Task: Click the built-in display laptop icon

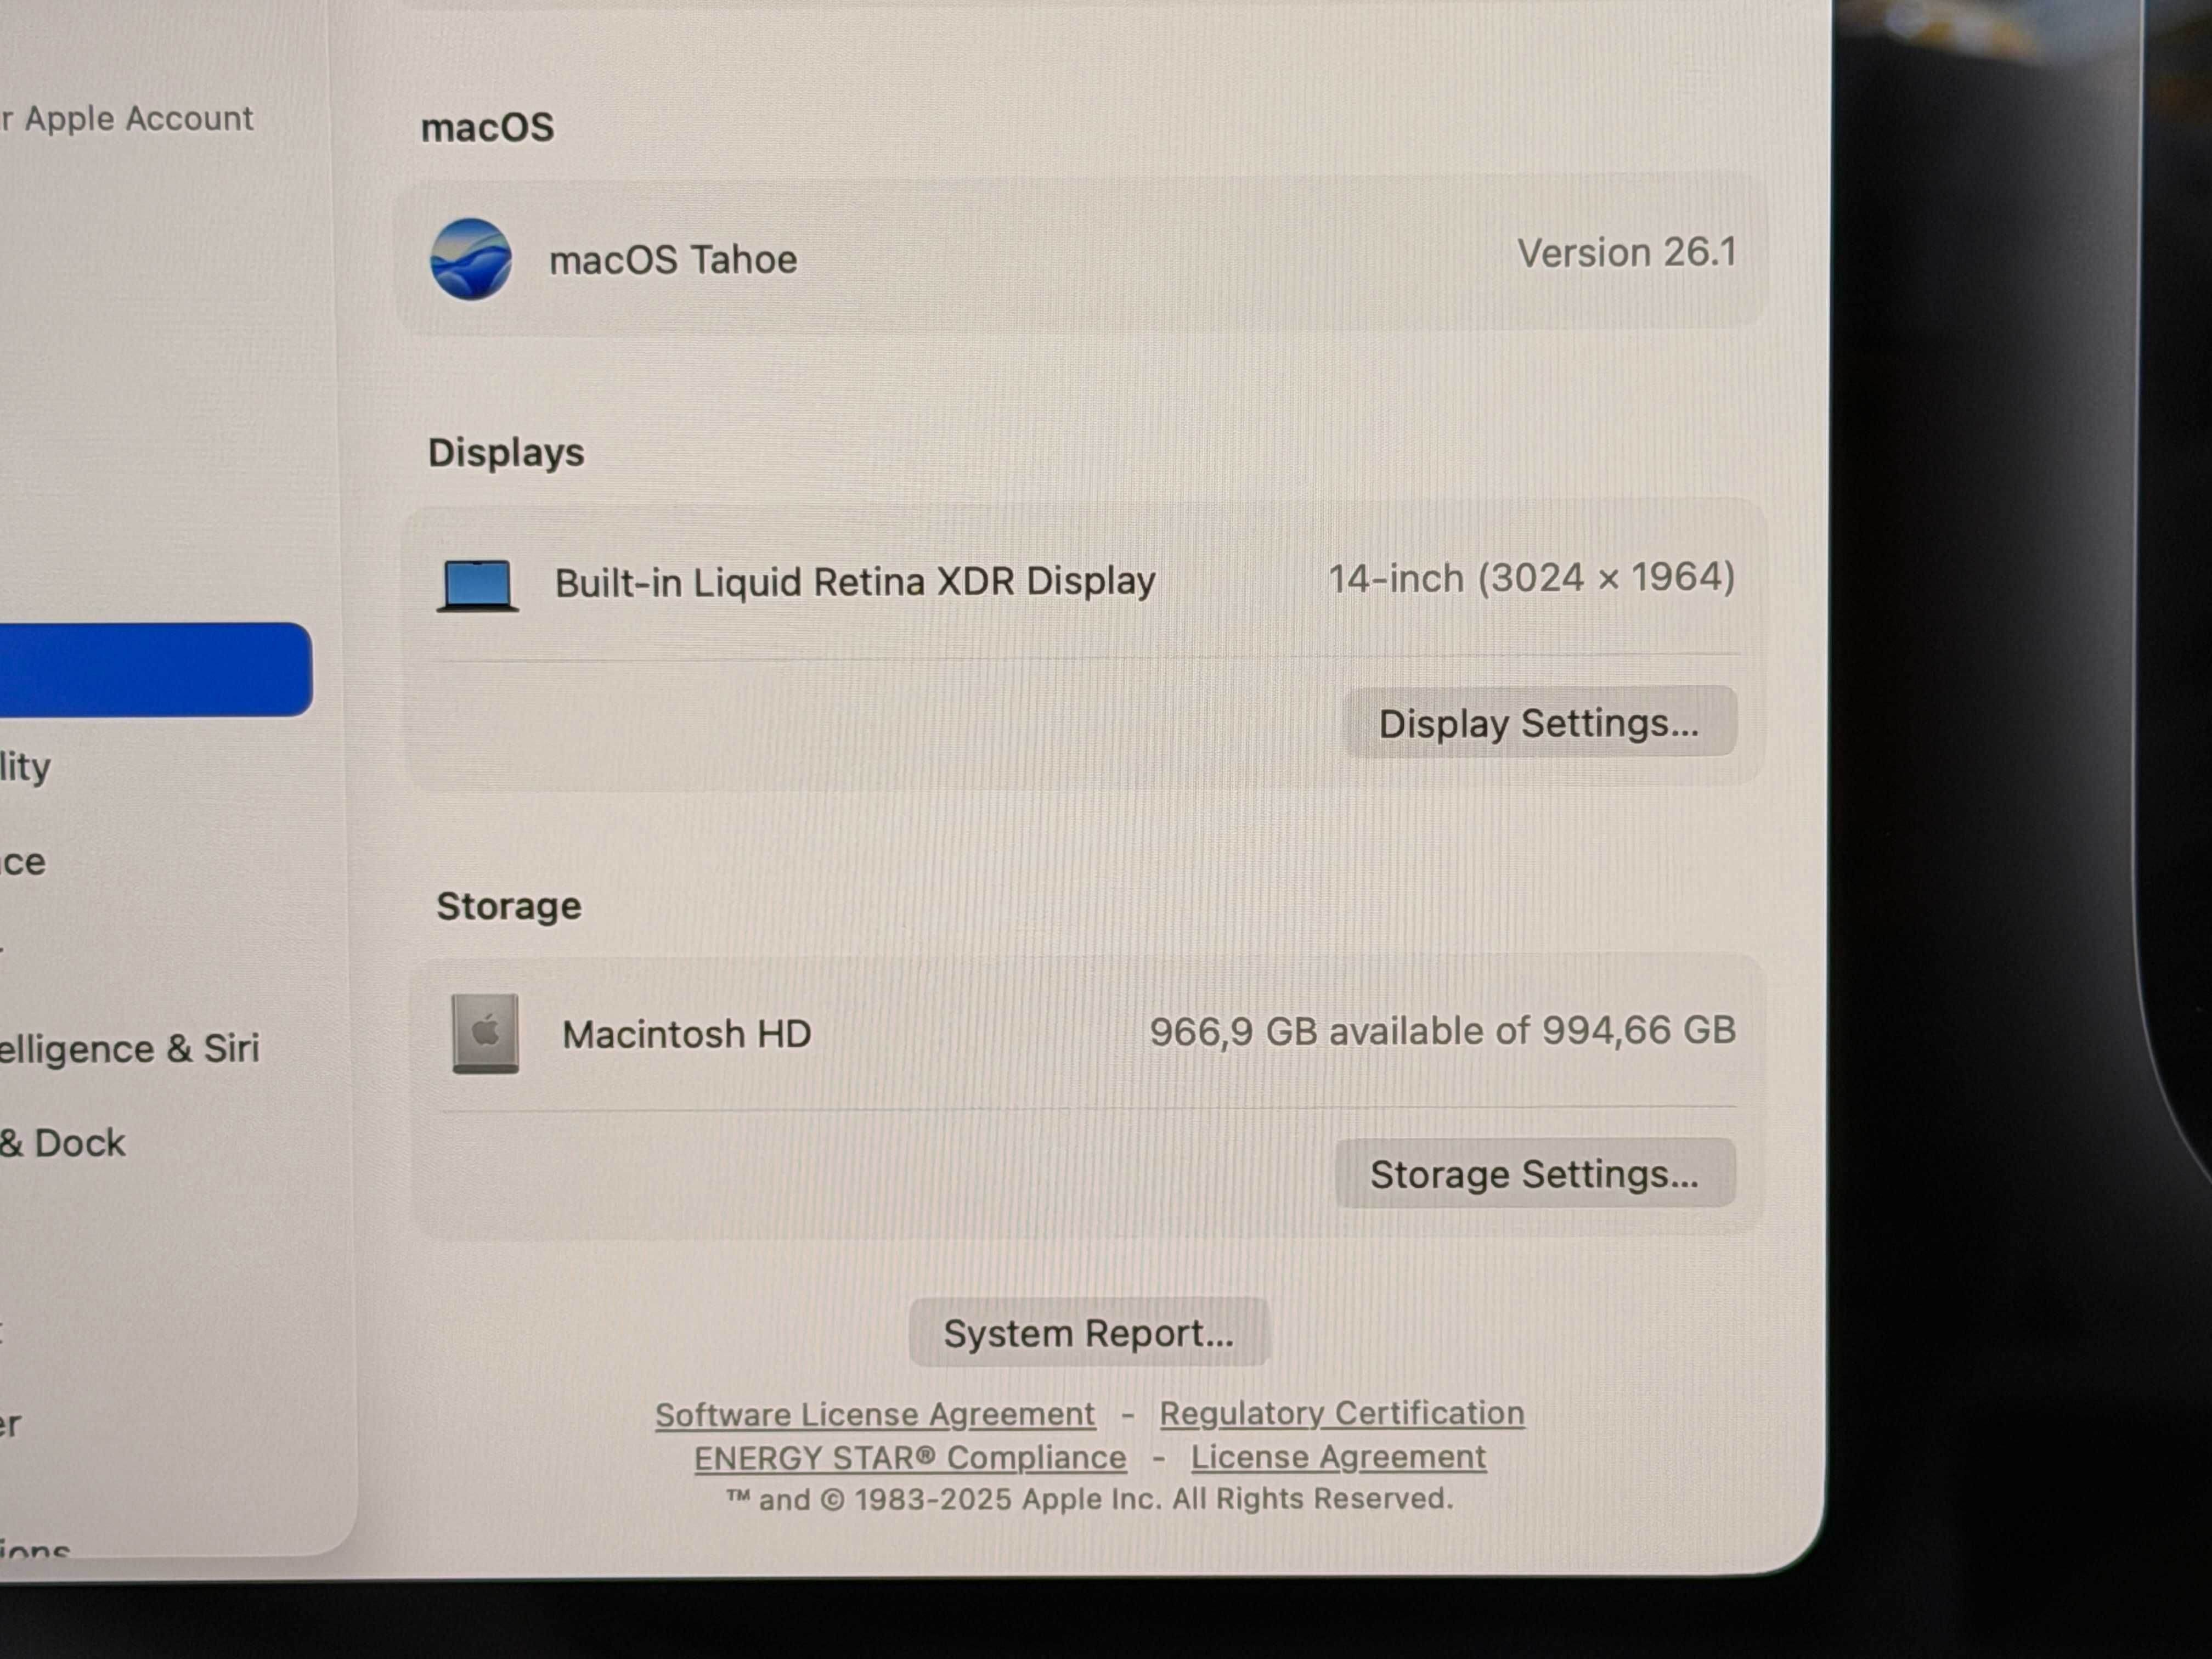Action: 478,585
